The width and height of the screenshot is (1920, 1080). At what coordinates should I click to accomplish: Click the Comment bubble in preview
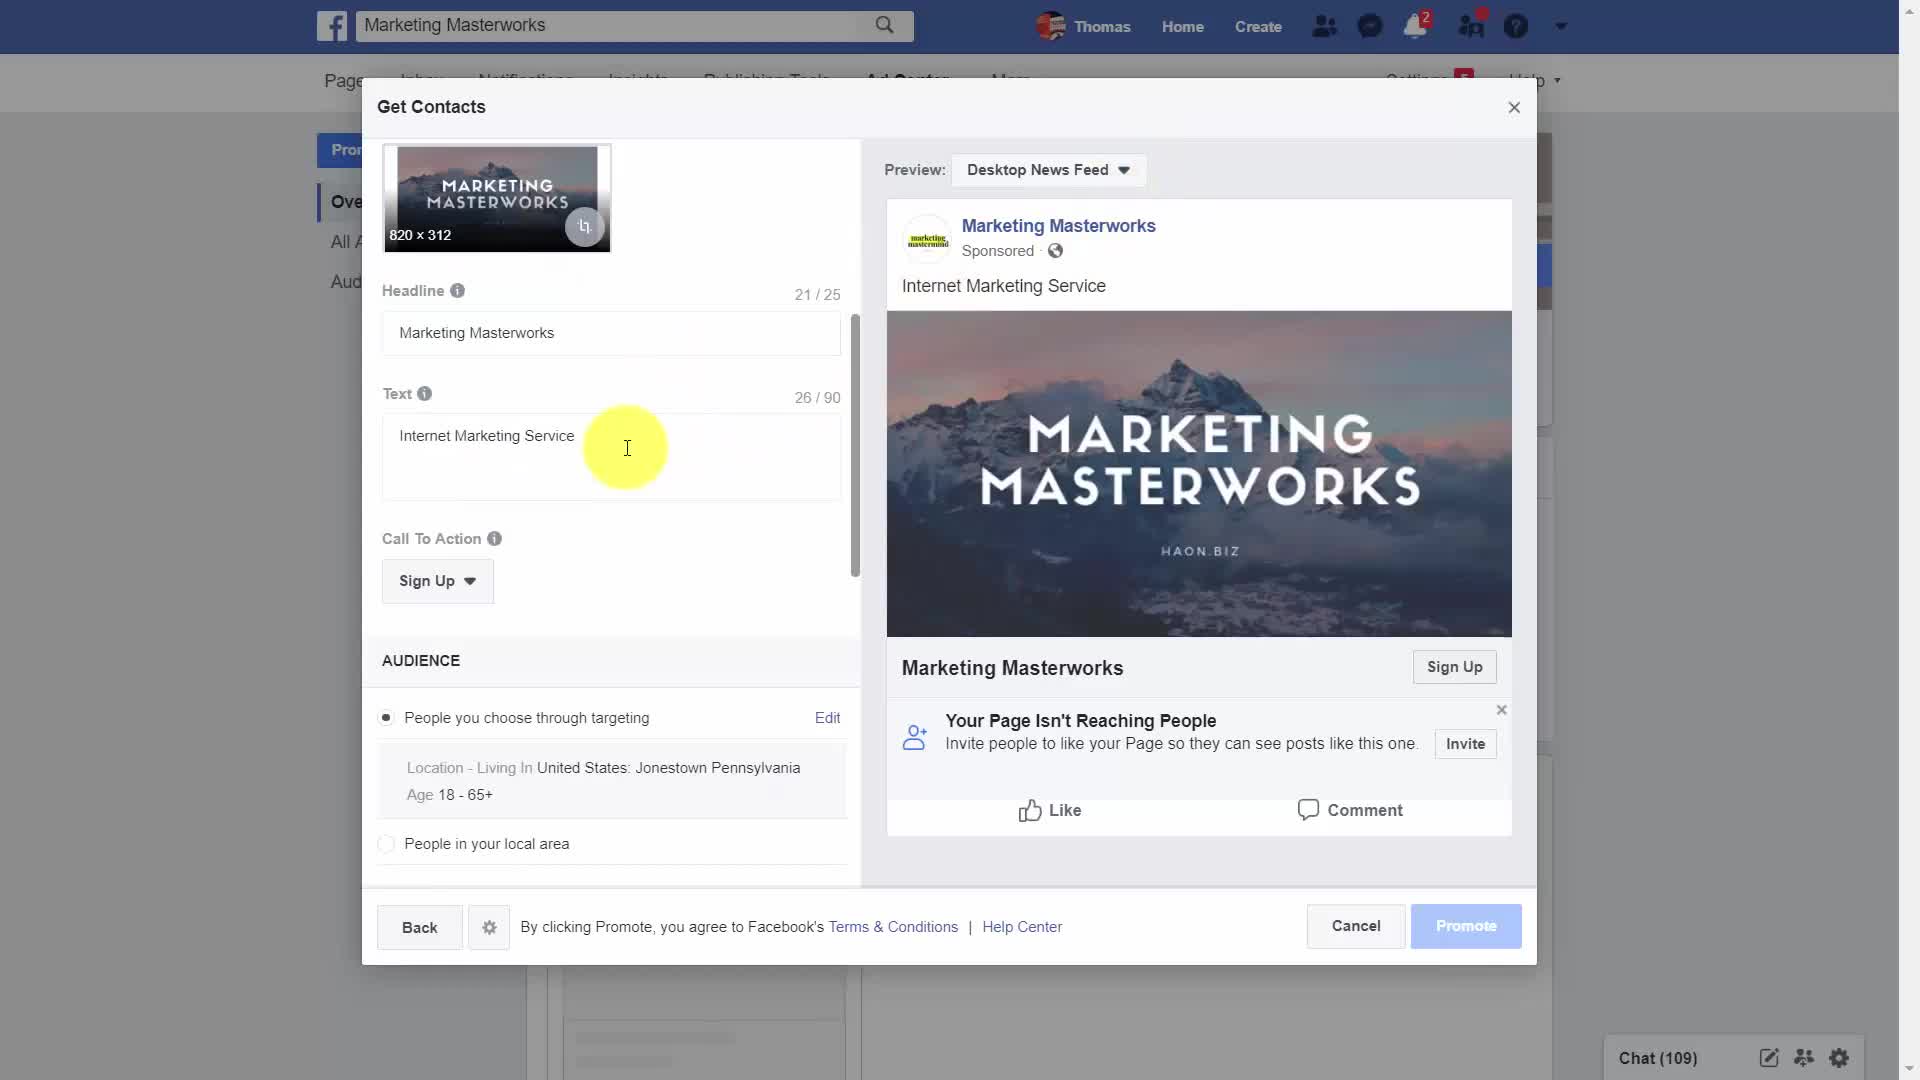tap(1349, 810)
